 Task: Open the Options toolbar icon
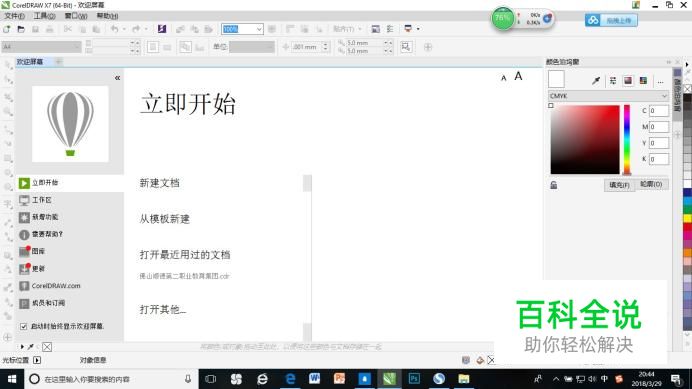point(390,29)
